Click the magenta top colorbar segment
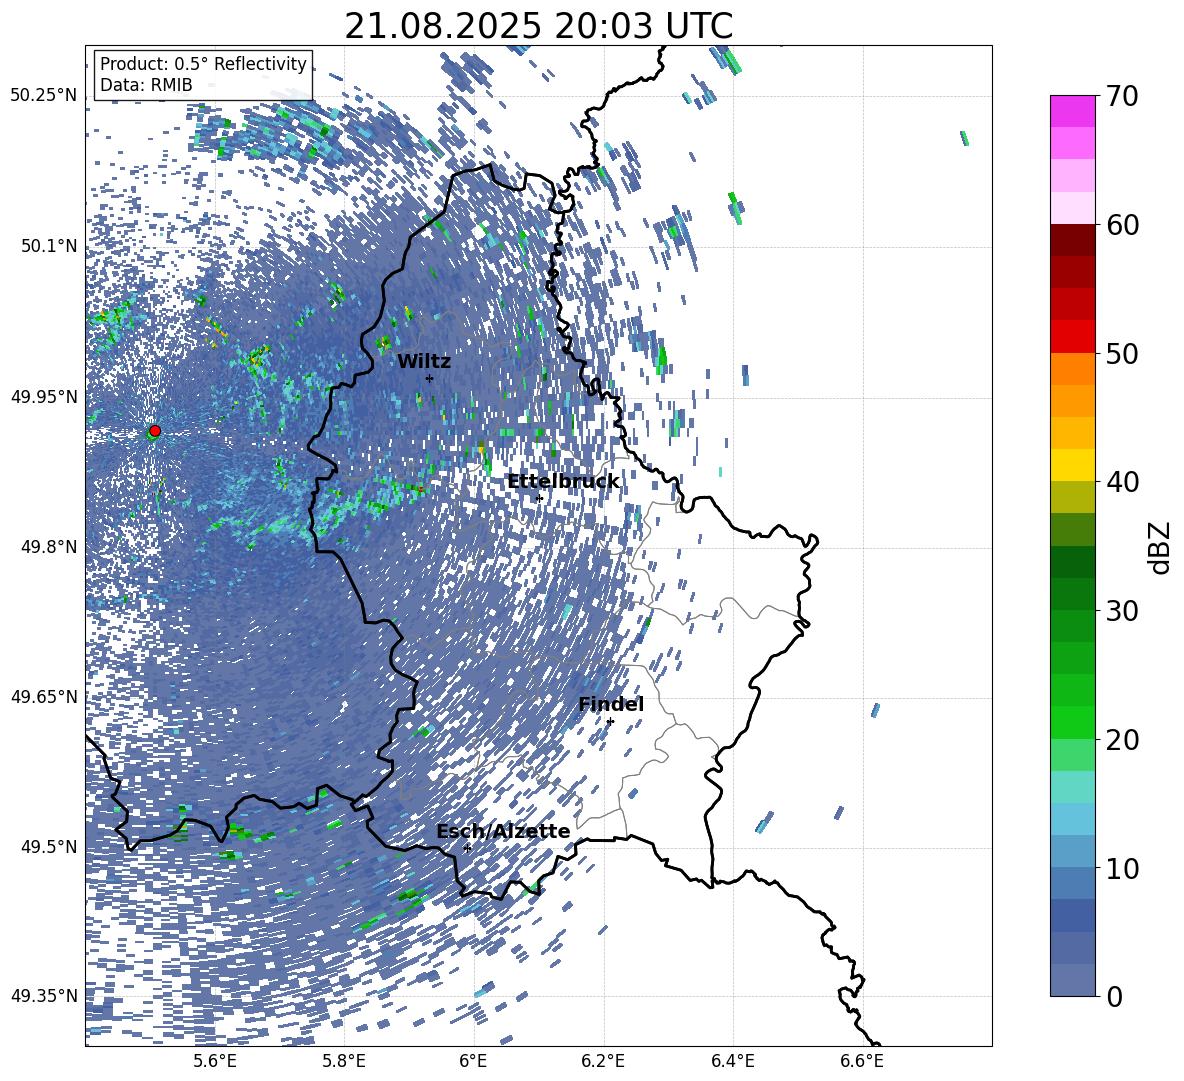Screen dimensions: 1184x1081 click(x=1072, y=111)
